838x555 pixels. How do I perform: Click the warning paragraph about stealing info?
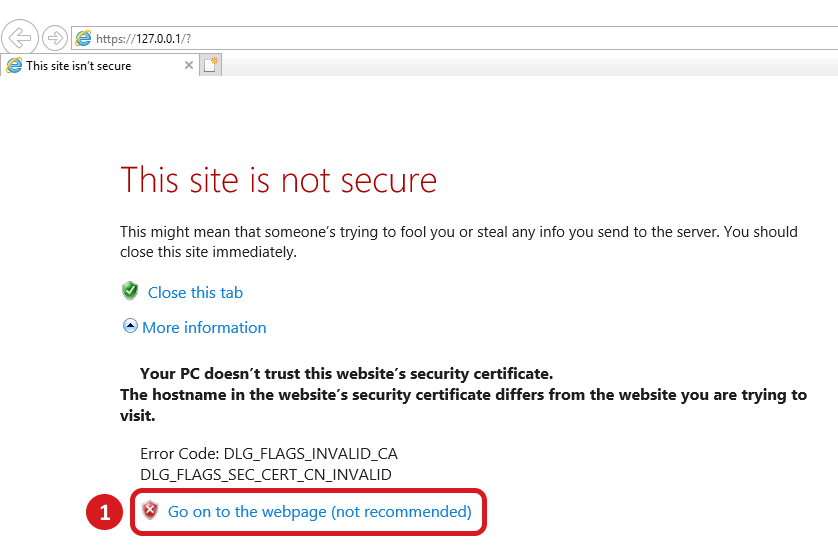(x=459, y=242)
